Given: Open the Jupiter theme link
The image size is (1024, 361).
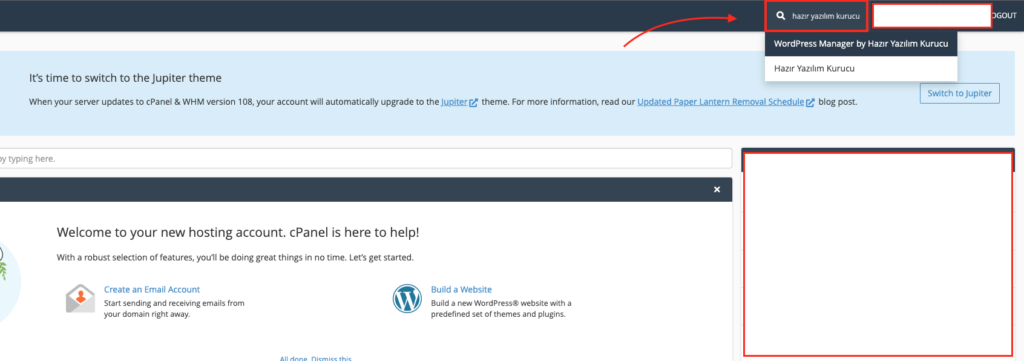Looking at the screenshot, I should 455,102.
